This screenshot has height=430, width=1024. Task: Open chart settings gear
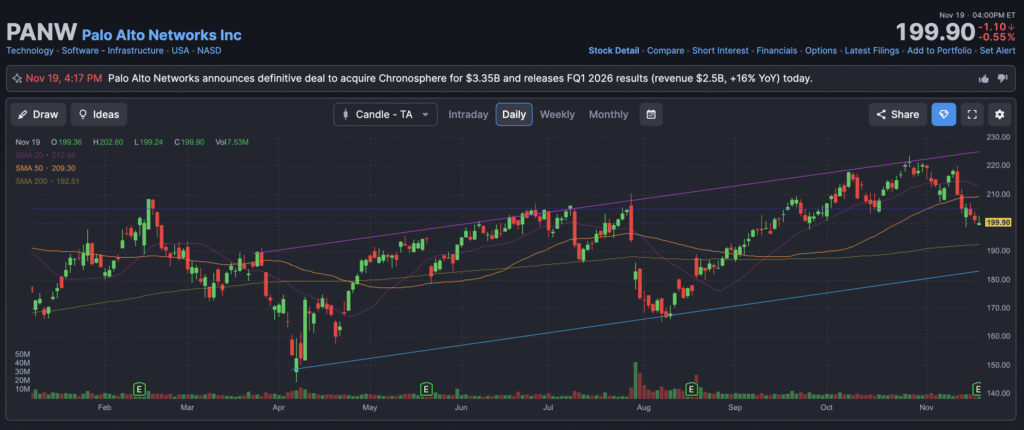coord(999,114)
